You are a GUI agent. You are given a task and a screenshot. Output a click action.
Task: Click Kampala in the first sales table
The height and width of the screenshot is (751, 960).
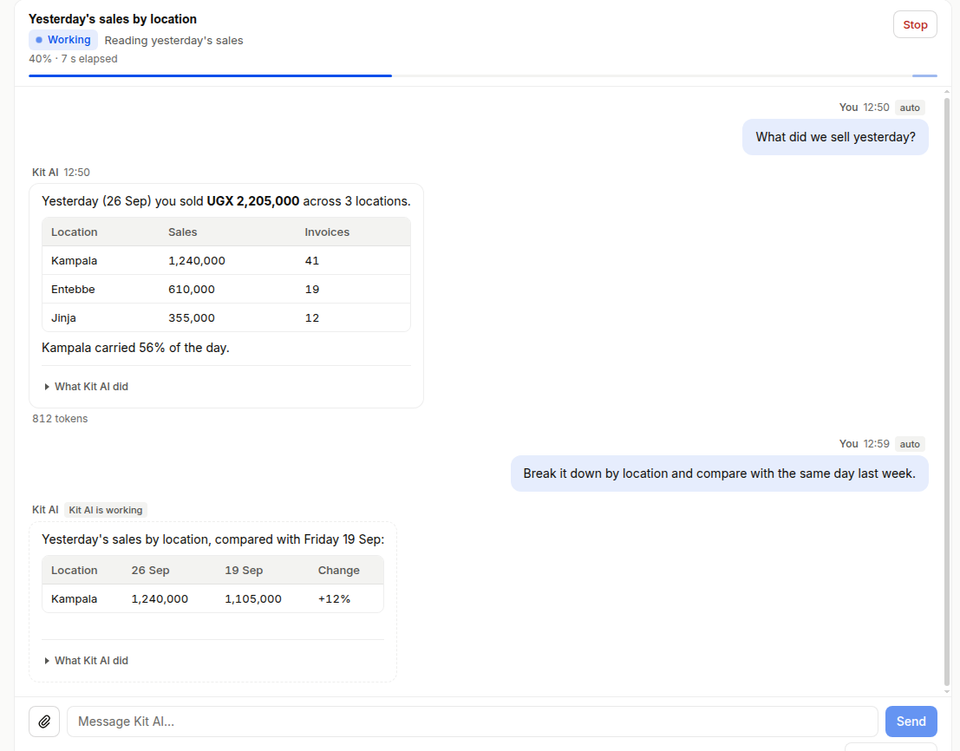74,261
